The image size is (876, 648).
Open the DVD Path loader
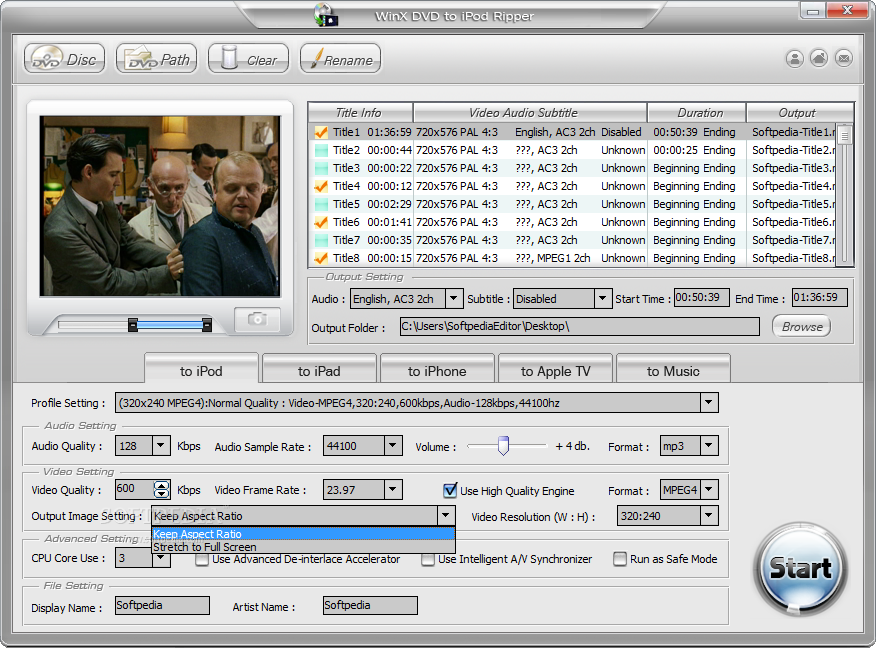(x=156, y=59)
